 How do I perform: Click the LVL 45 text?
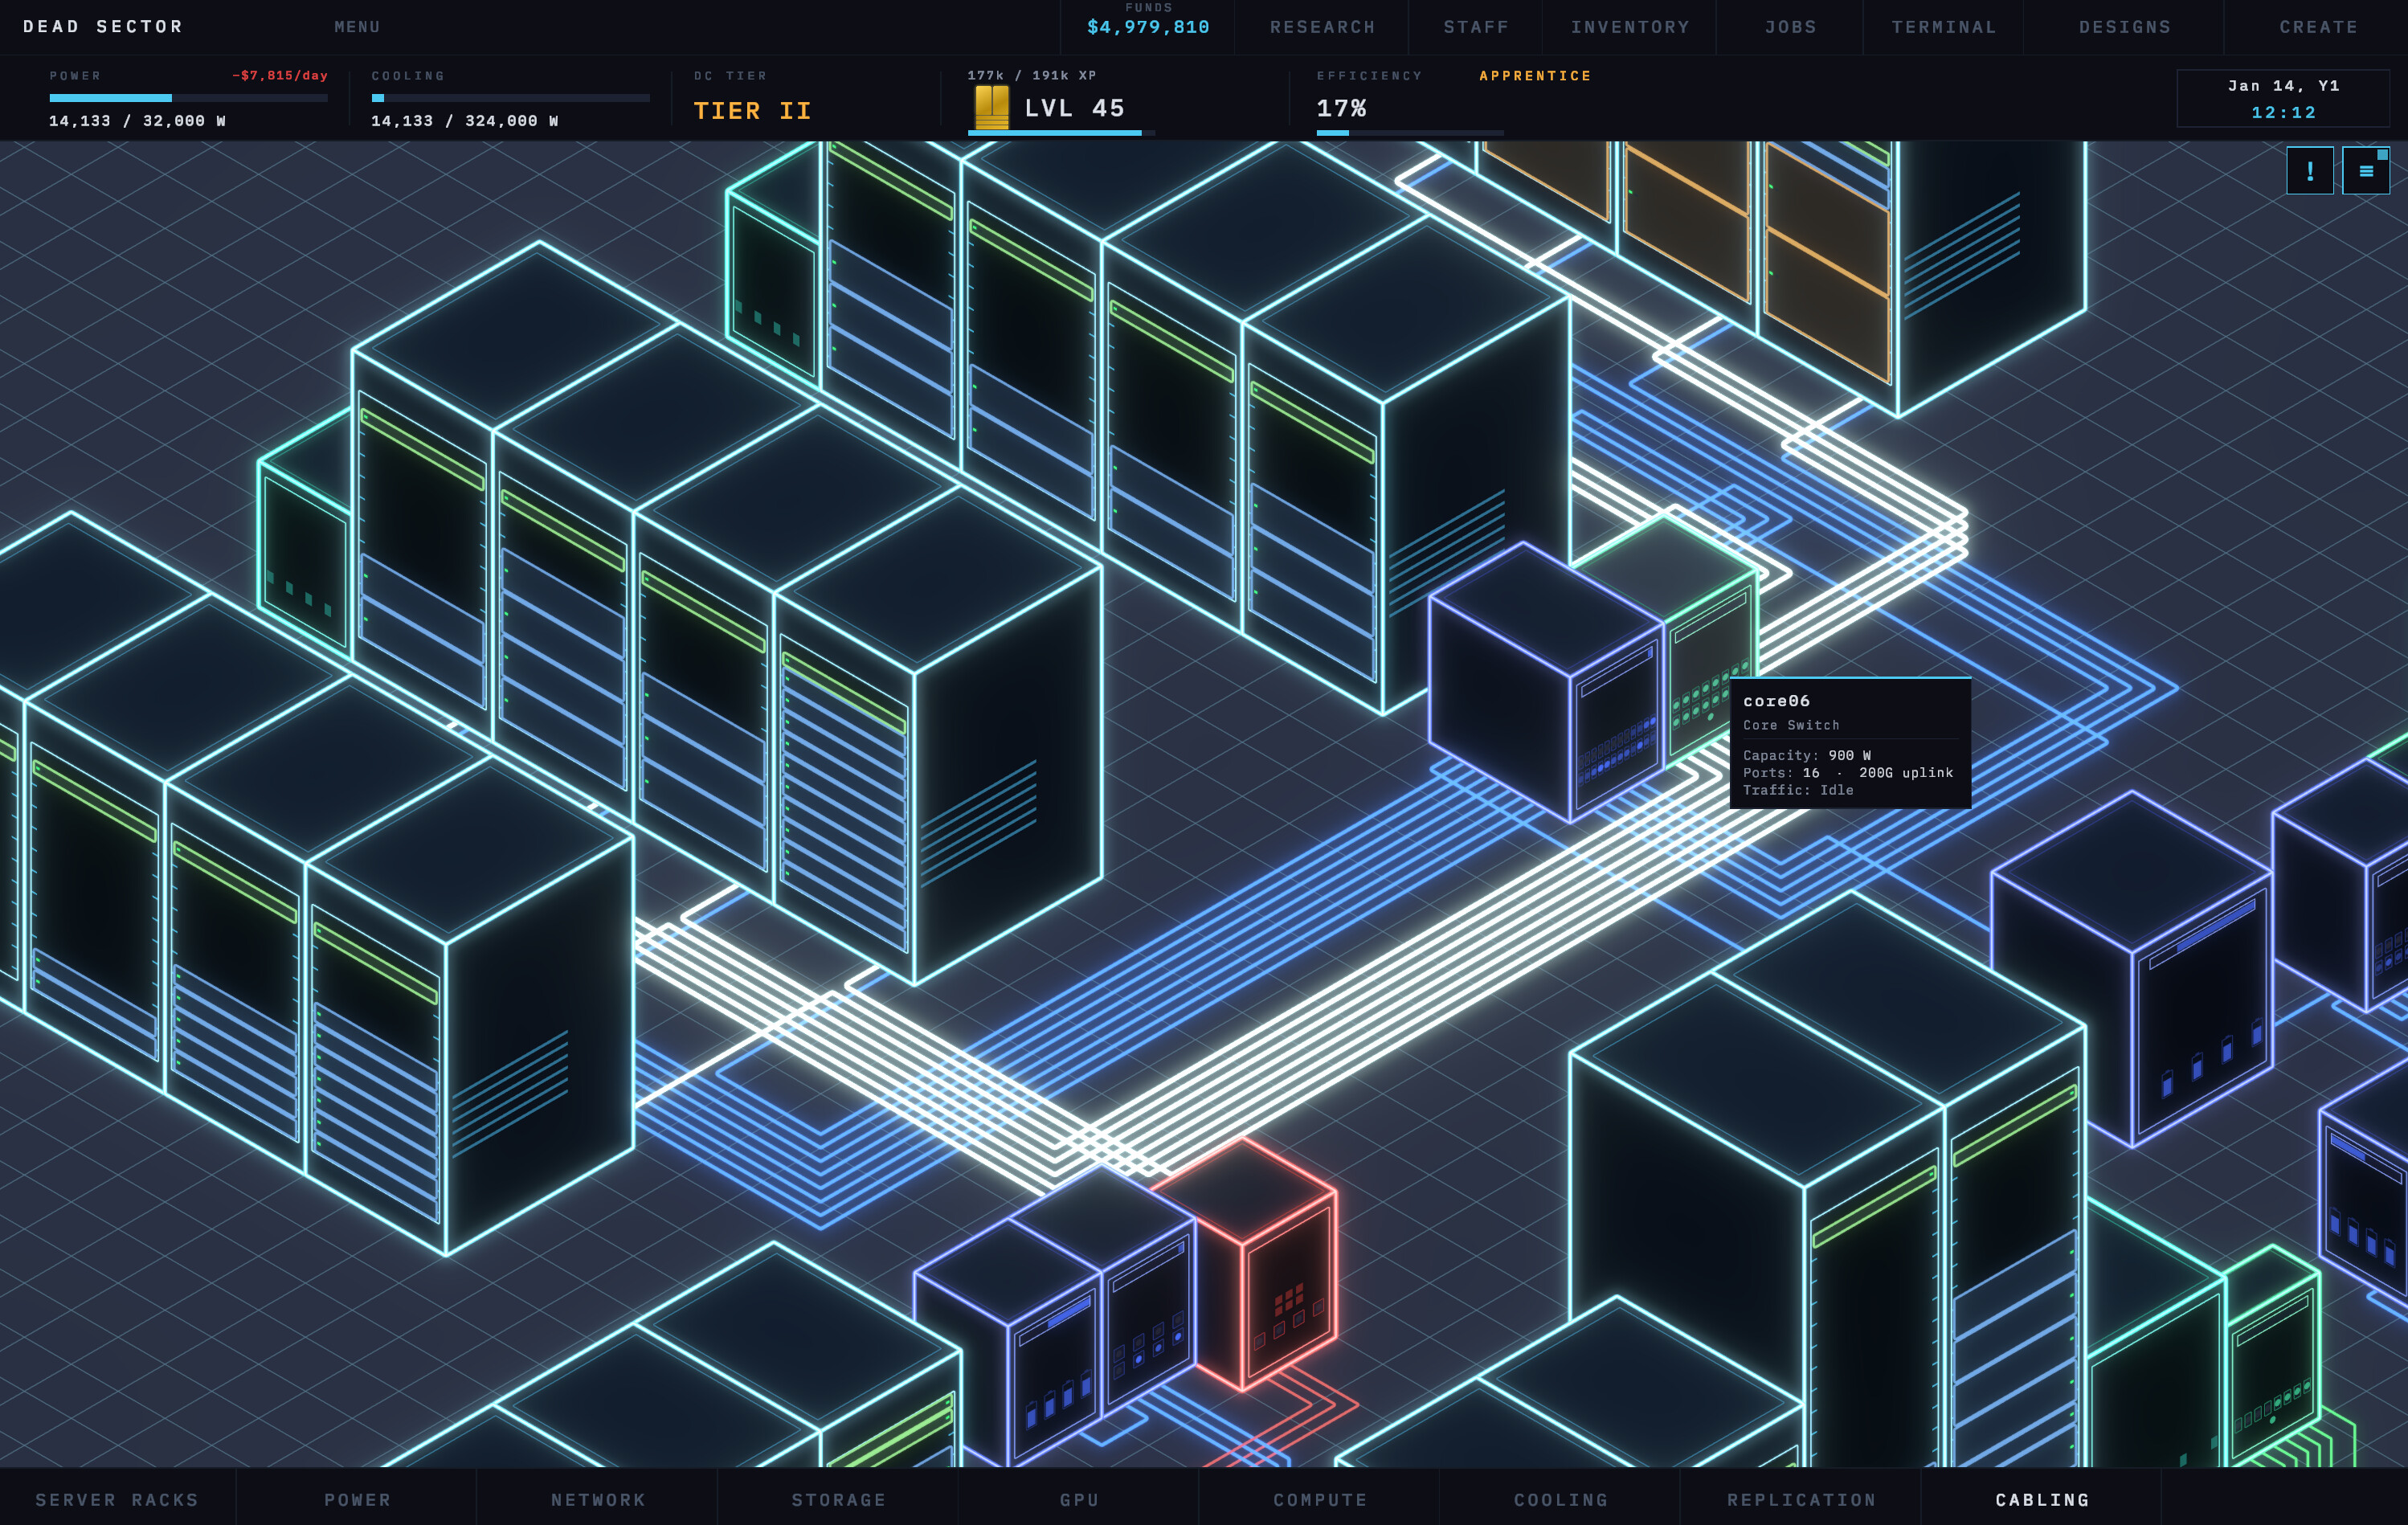pos(1075,108)
